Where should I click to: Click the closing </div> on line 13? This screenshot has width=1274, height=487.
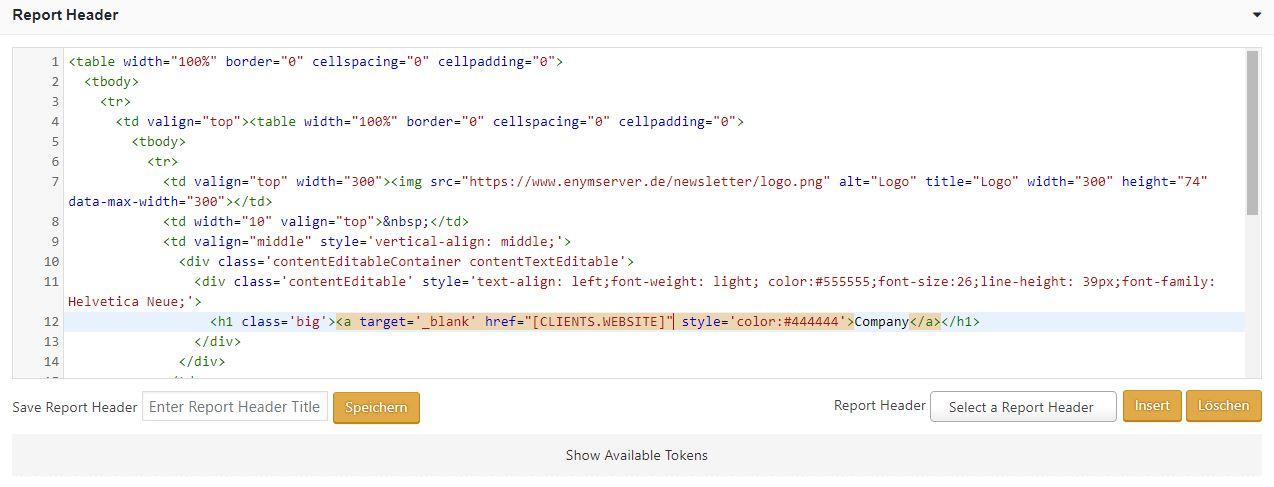click(x=218, y=342)
